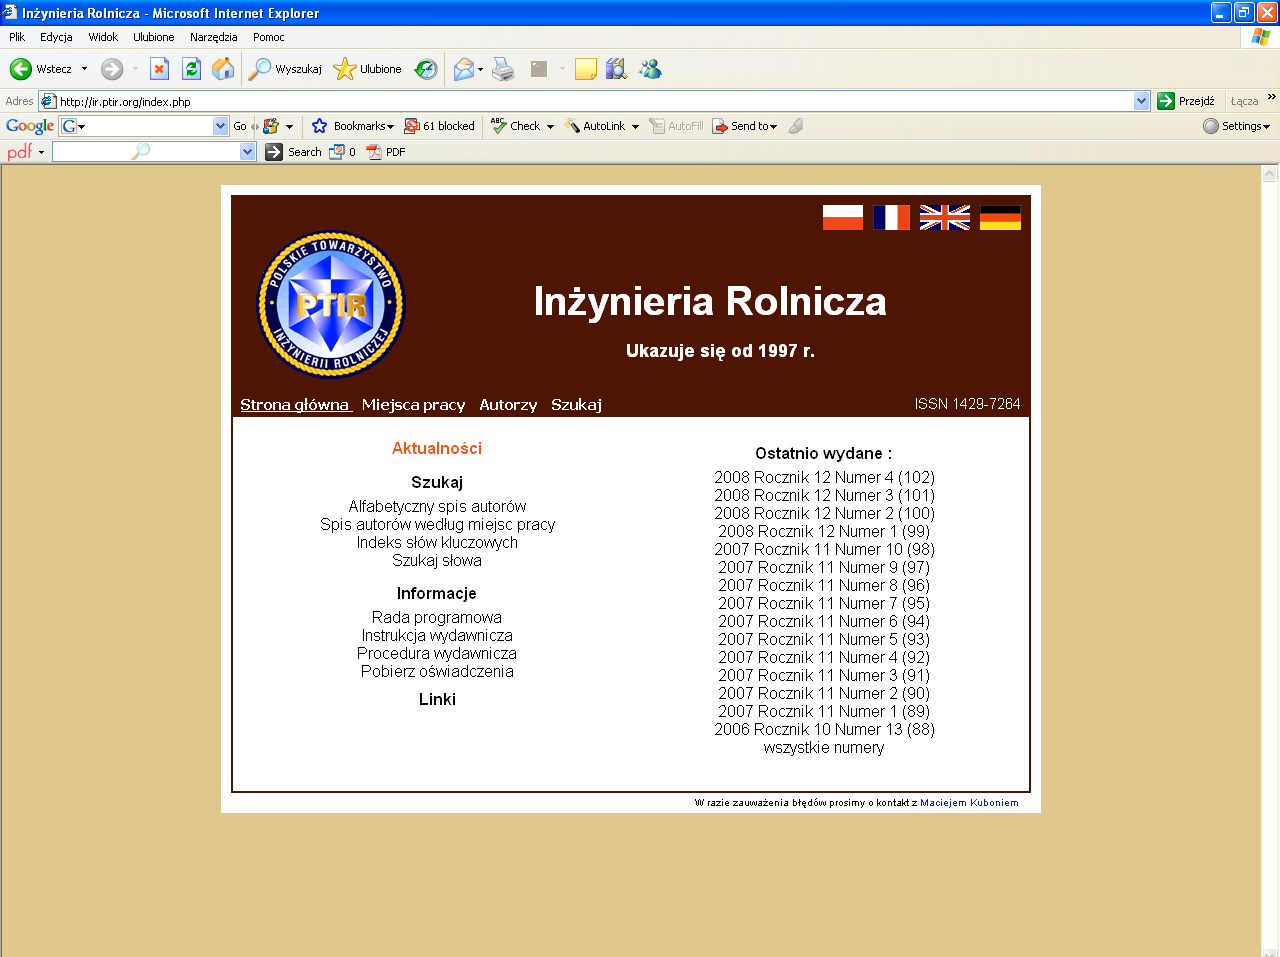Open Indeks słów kluczowych
Screen dimensions: 1280x957
click(x=437, y=542)
